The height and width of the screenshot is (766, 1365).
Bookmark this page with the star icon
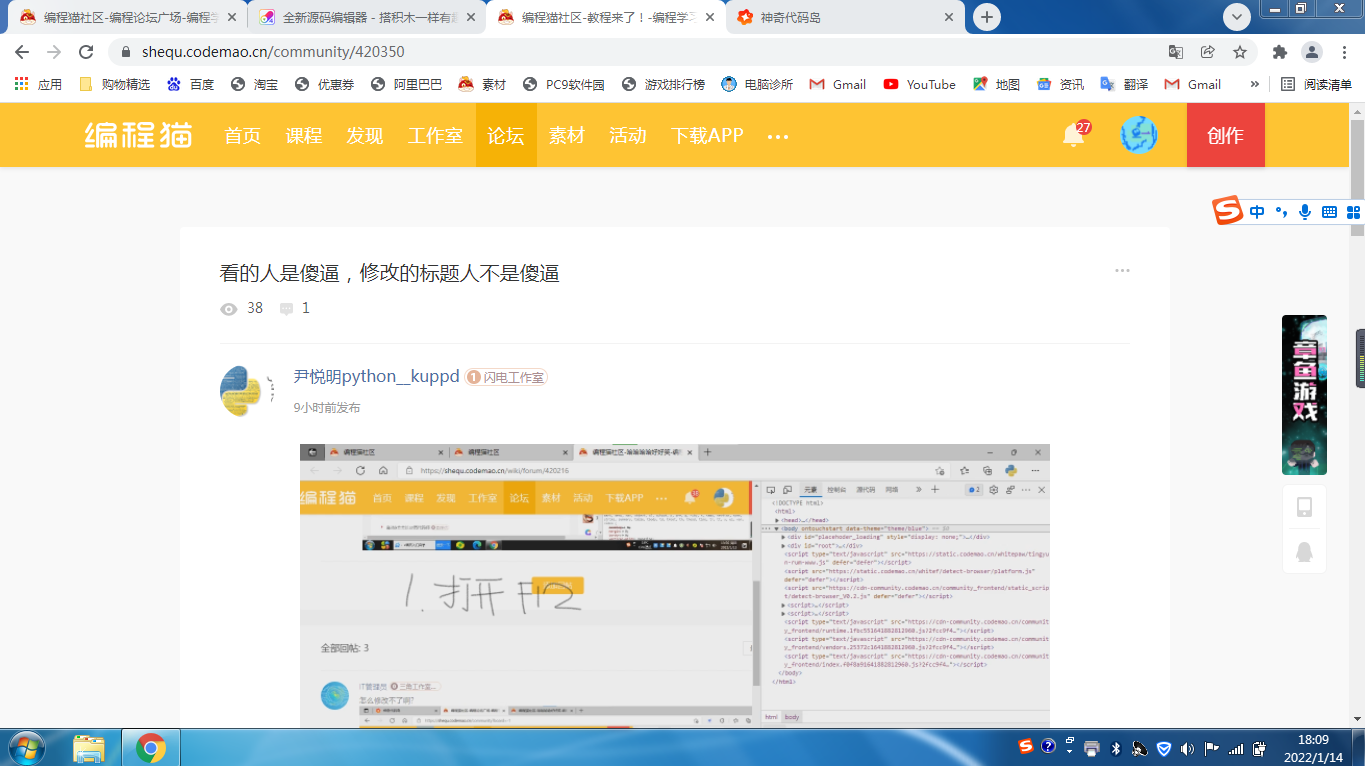(x=1240, y=52)
